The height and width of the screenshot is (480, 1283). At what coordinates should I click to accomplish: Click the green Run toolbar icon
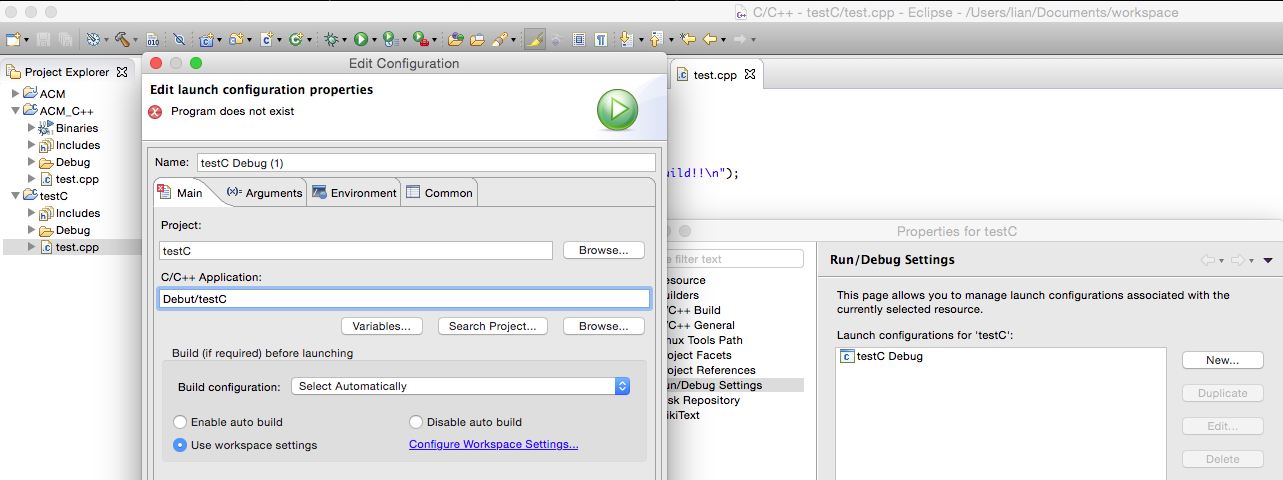tap(361, 39)
